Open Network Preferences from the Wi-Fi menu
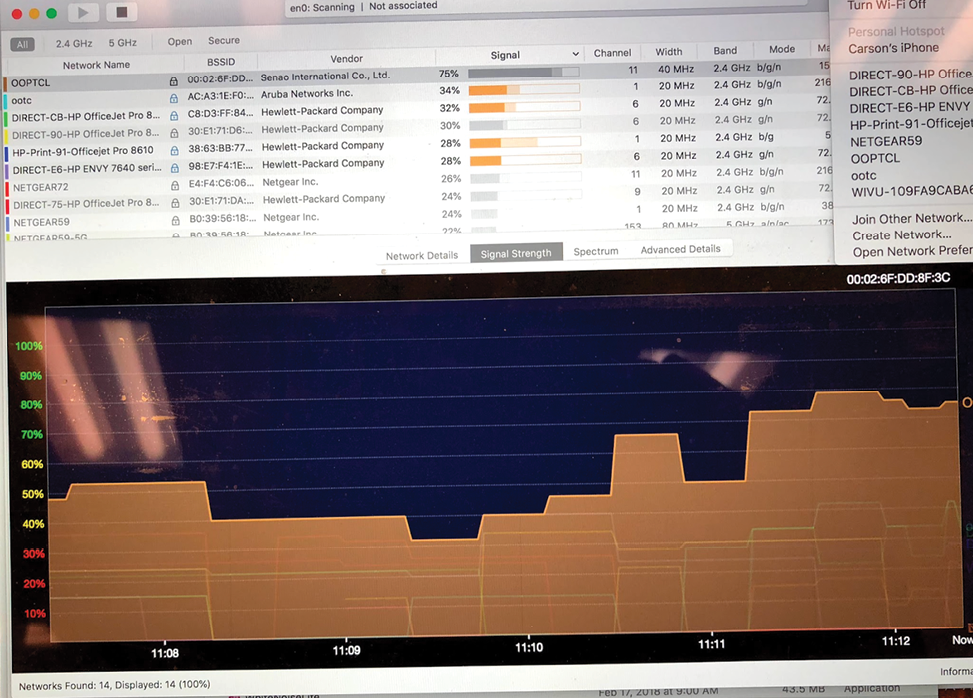This screenshot has width=973, height=698. (x=910, y=252)
